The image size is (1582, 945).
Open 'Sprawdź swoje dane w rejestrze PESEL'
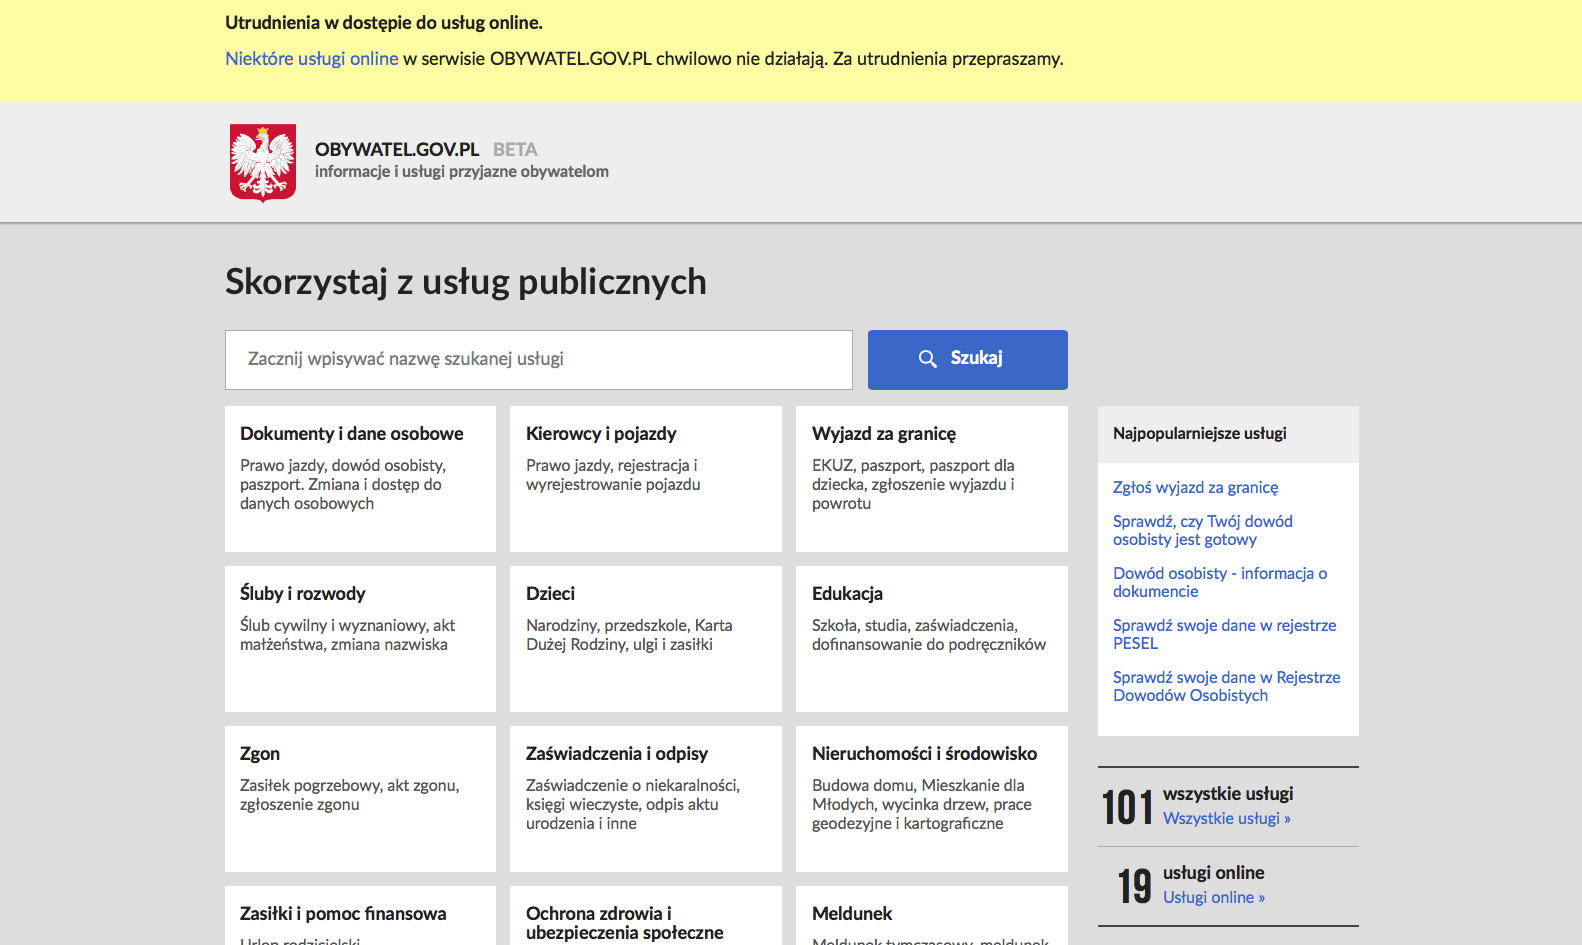tap(1224, 634)
